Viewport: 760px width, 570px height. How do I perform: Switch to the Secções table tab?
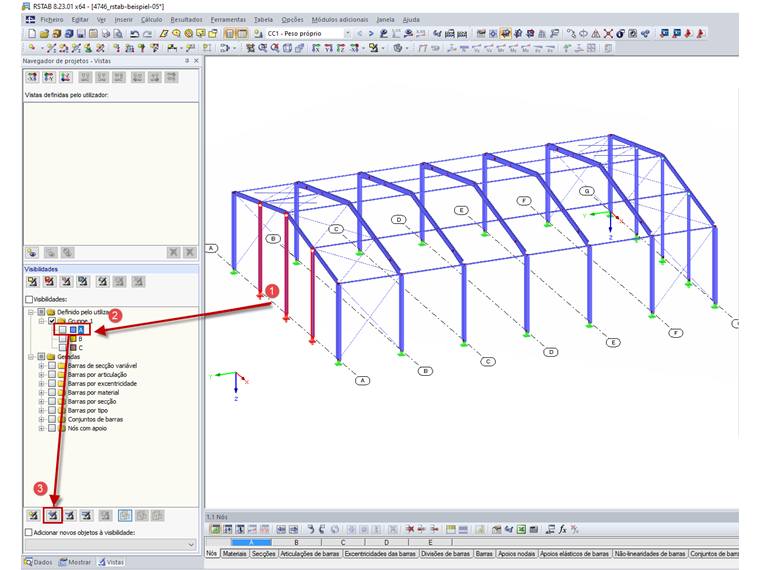point(263,554)
